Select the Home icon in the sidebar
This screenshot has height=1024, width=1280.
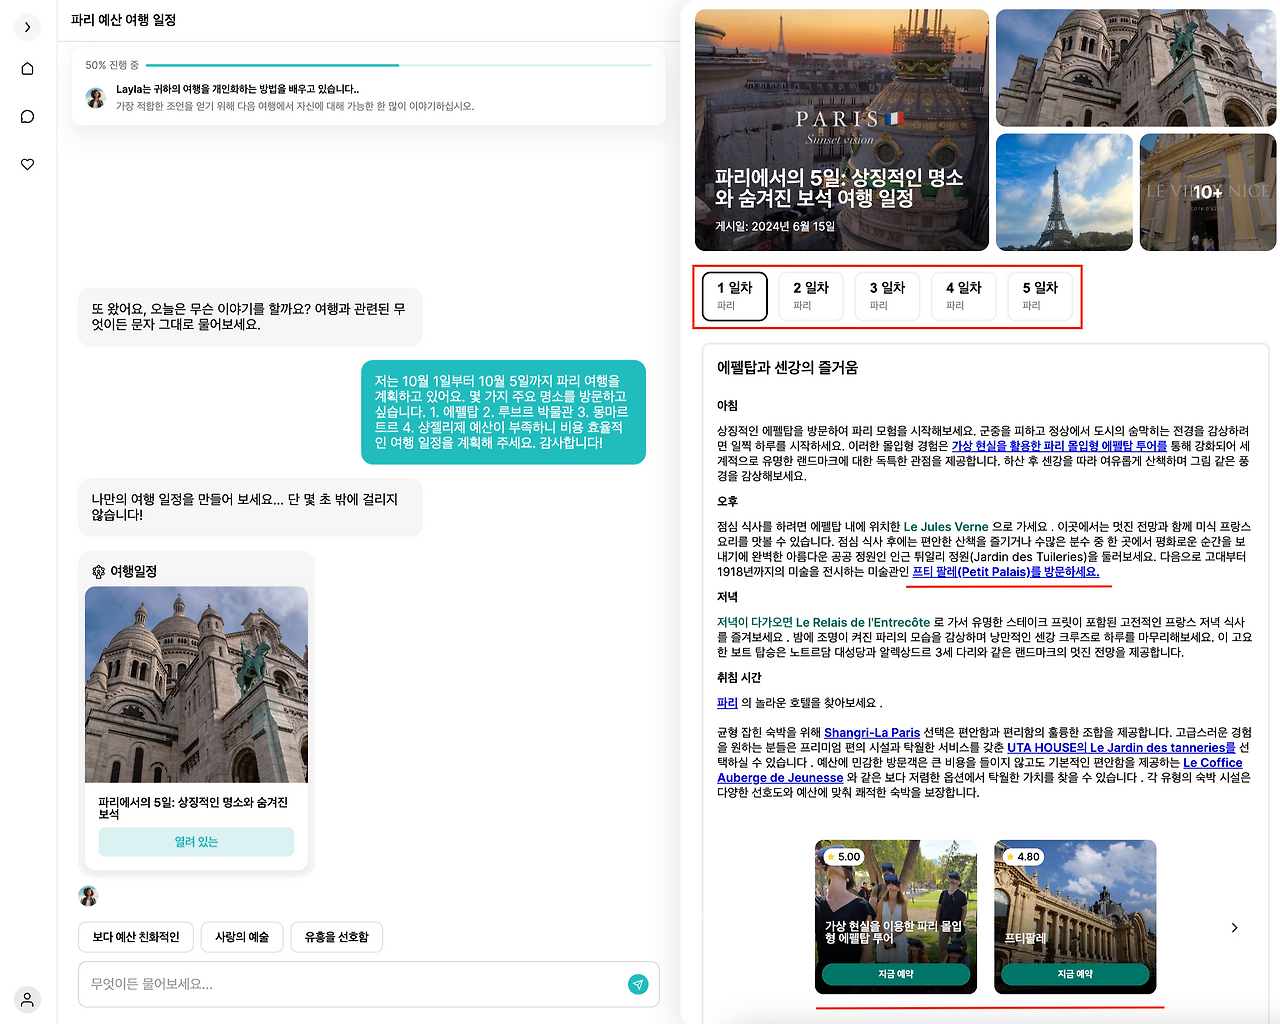pos(27,68)
